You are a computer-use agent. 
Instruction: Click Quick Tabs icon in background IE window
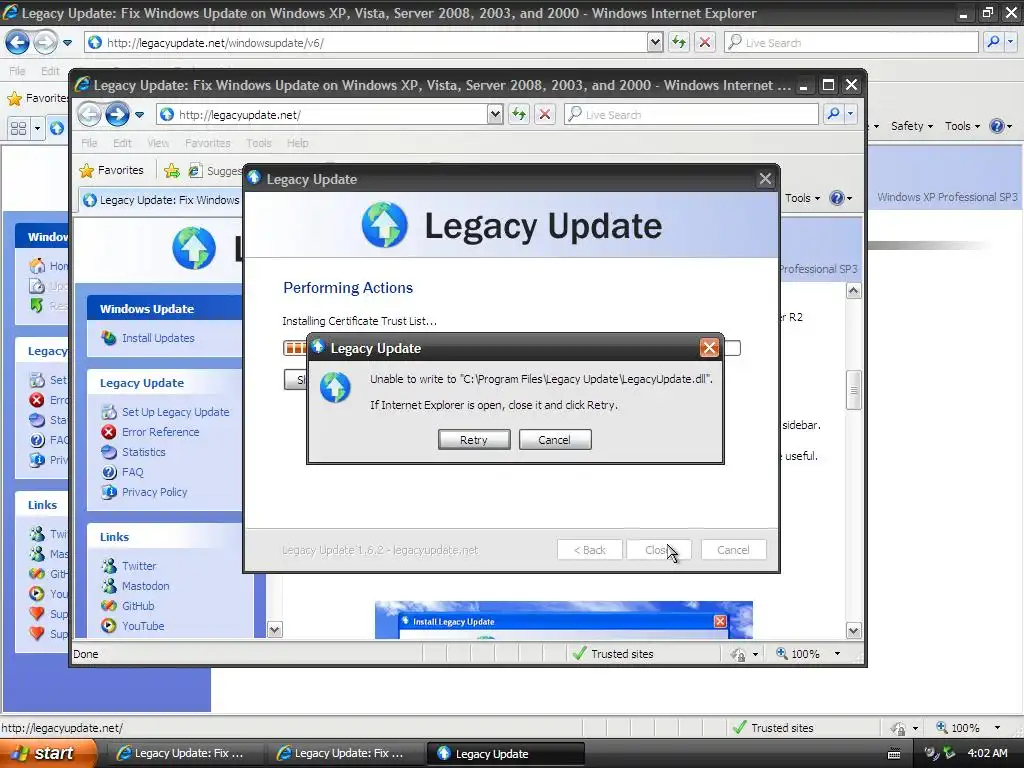(x=18, y=128)
